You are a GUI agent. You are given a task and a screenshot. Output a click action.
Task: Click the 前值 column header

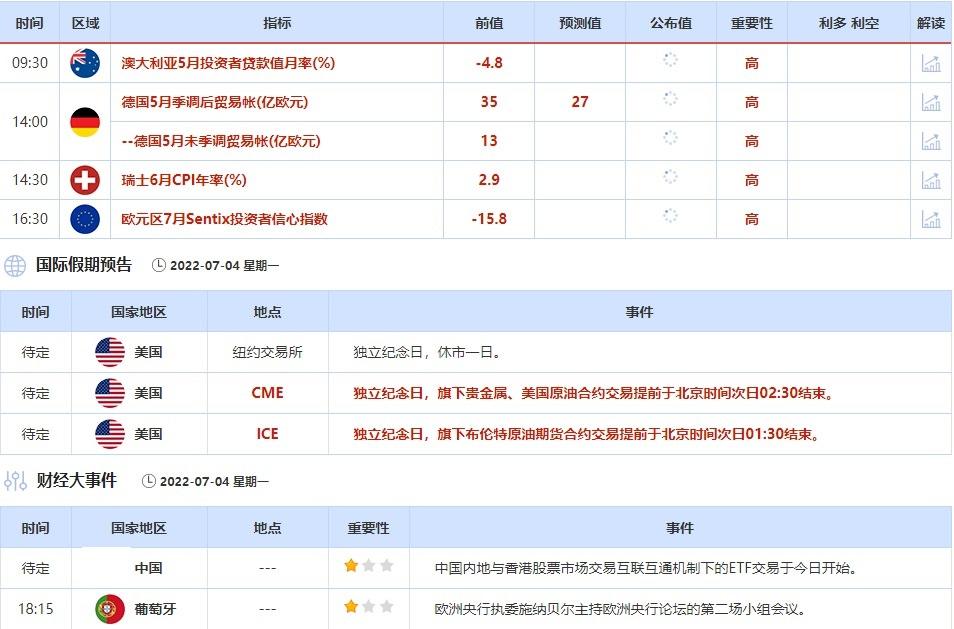point(489,23)
